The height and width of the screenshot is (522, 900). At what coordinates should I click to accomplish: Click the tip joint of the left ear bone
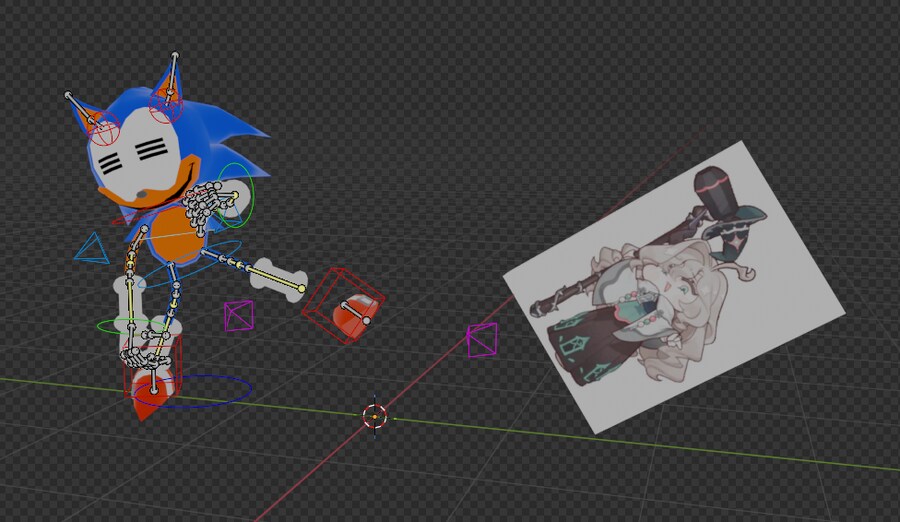[x=68, y=96]
